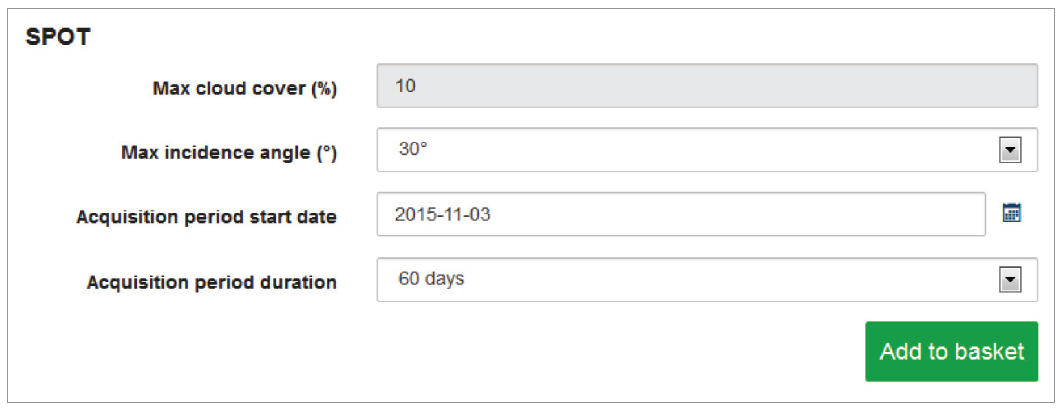Click the value 10 in cloud cover

tap(405, 86)
